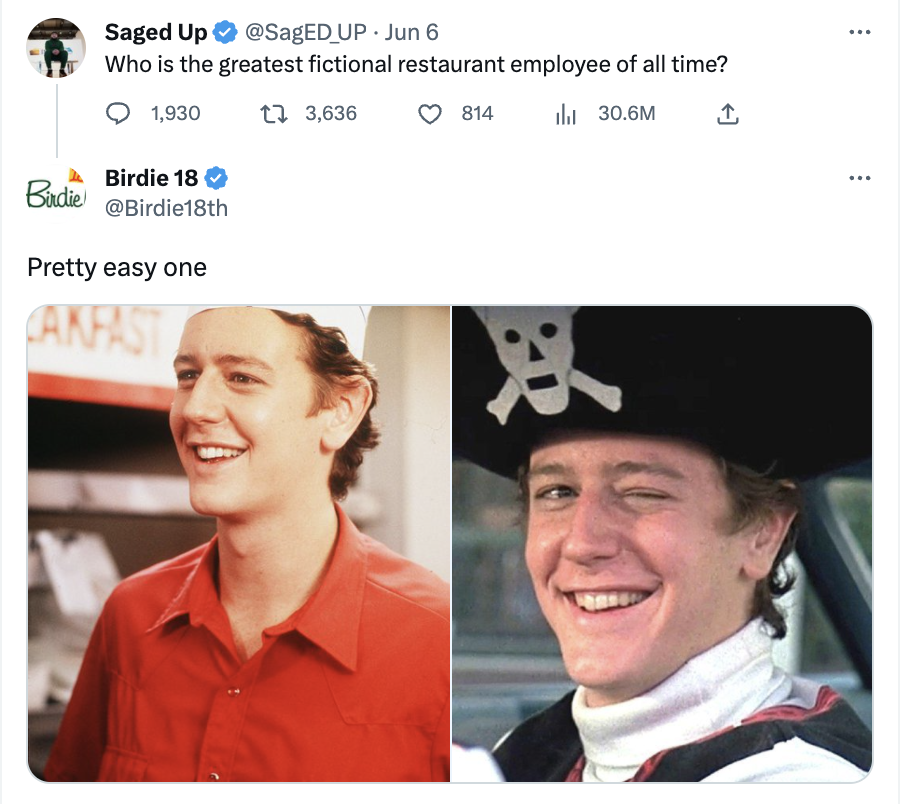Screen dimensions: 900x804
Task: Click the Birdie 18 verified badge
Action: tap(216, 178)
